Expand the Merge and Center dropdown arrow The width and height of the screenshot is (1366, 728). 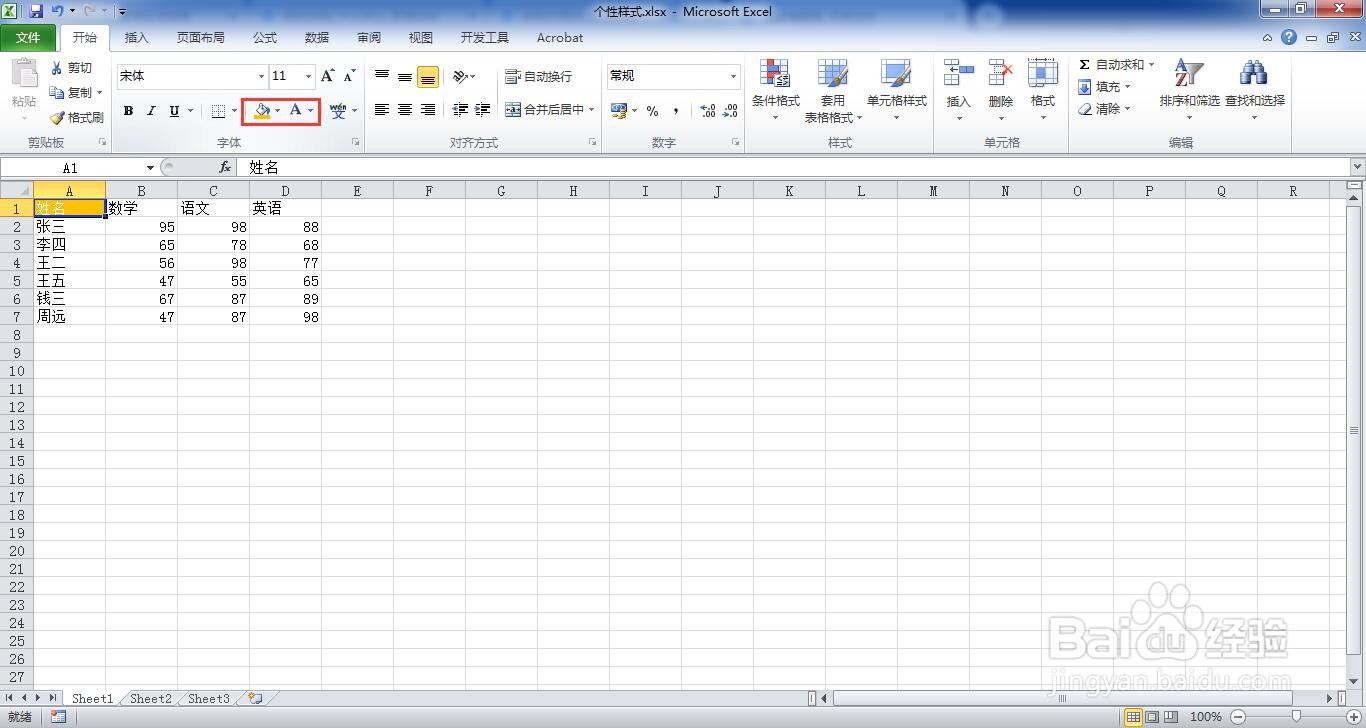pyautogui.click(x=591, y=110)
